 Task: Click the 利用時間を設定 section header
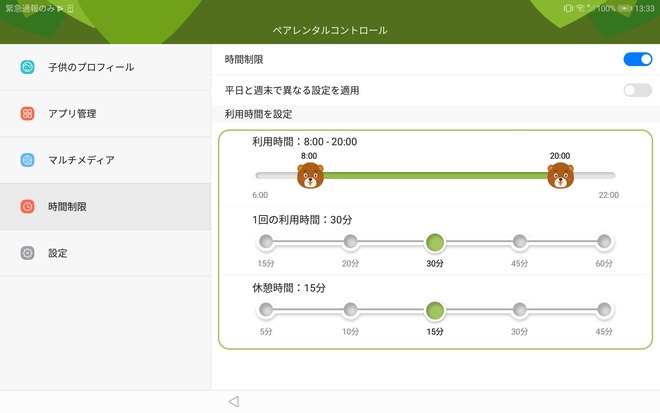[x=258, y=114]
